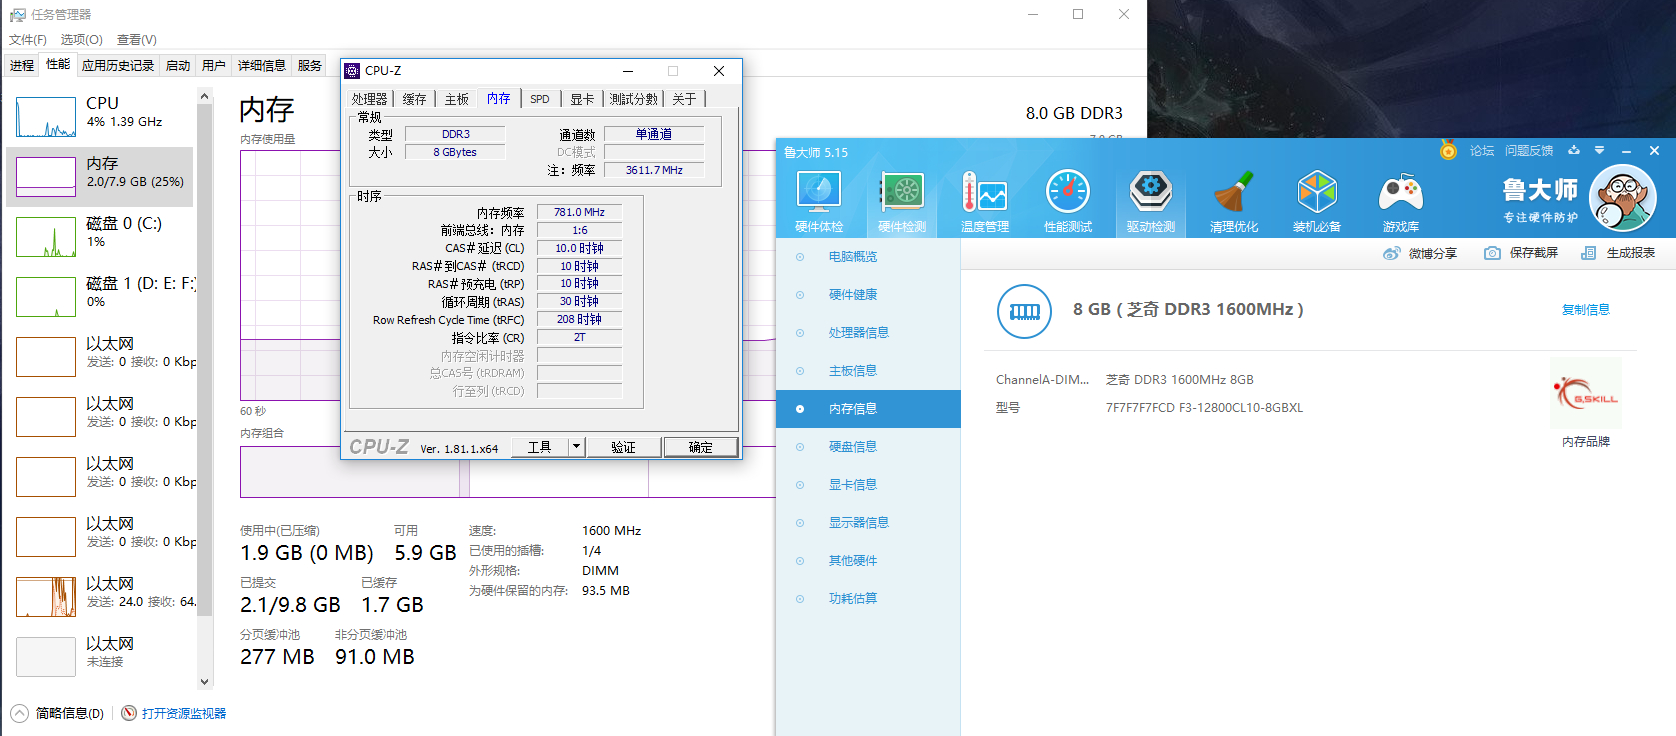Open the 选项(O) menu in Task Manager

pyautogui.click(x=81, y=40)
